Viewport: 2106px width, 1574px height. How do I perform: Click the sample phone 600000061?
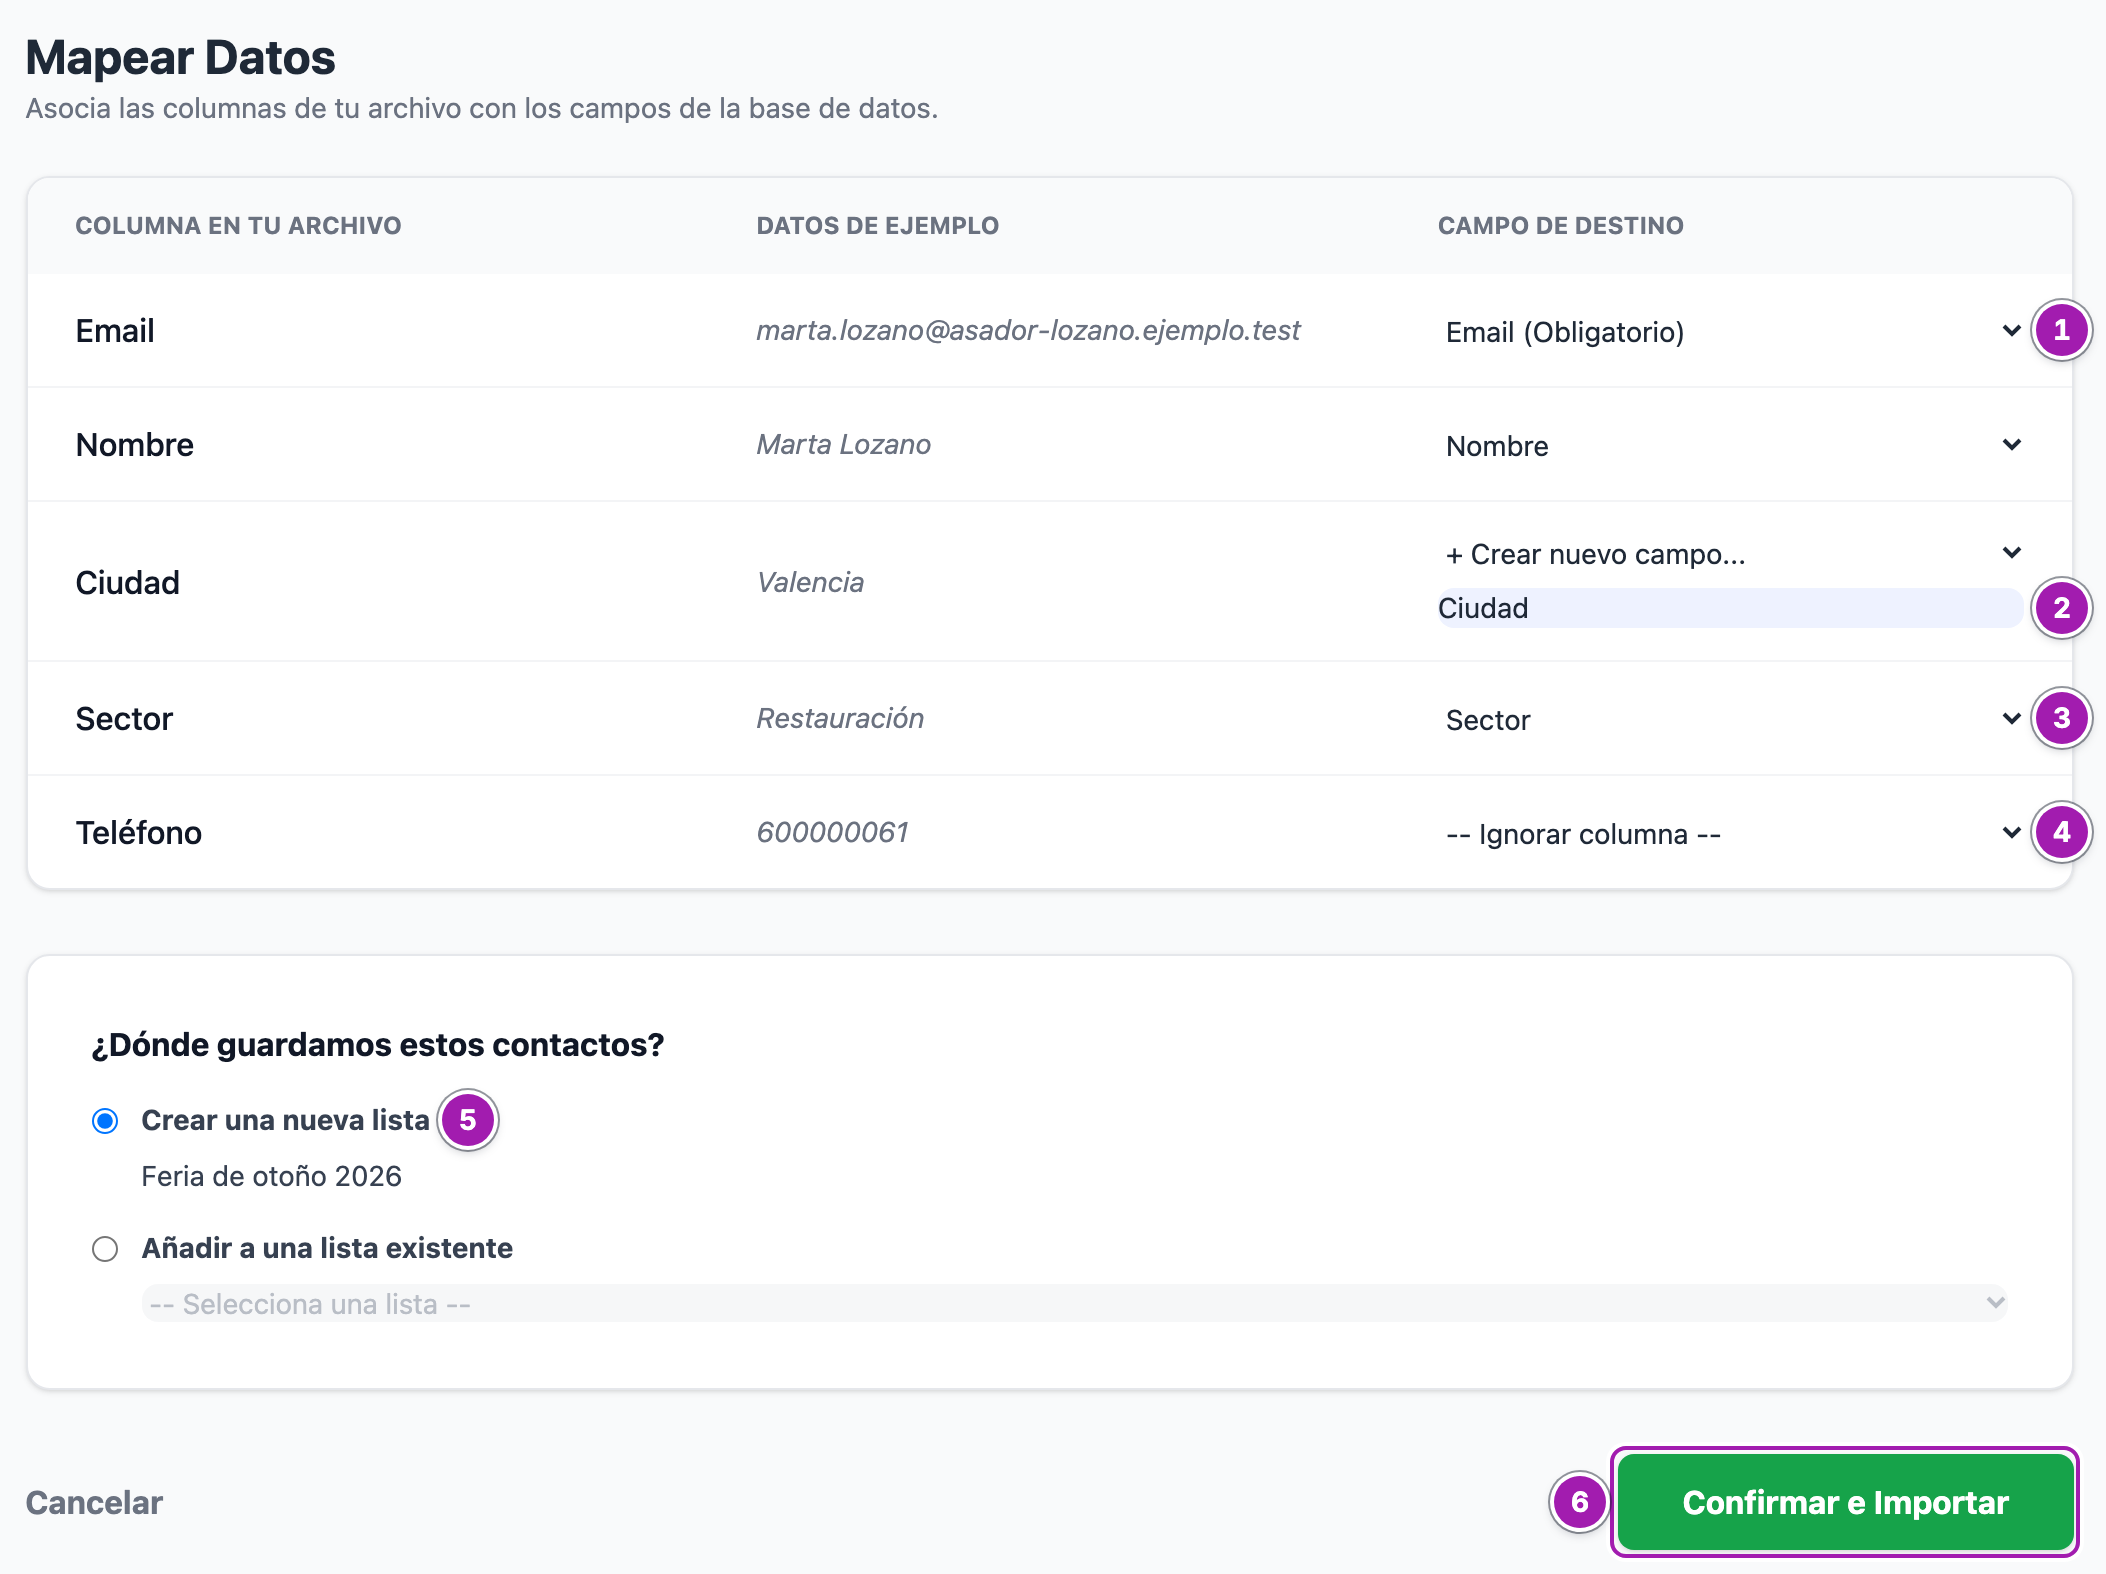tap(832, 832)
